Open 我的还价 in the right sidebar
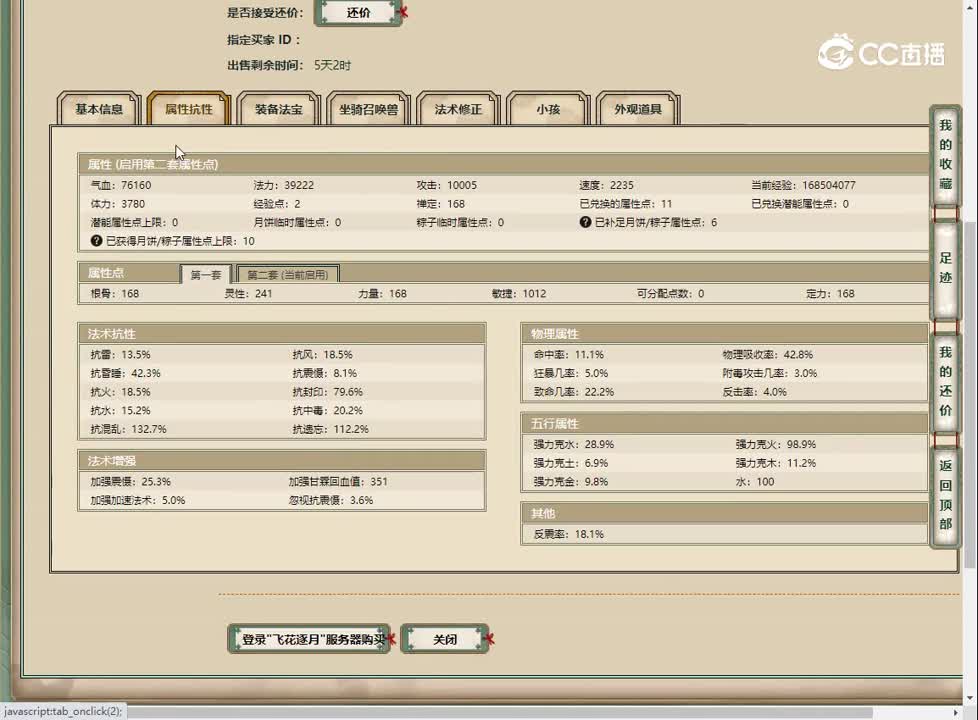Viewport: 978px width, 720px height. tap(945, 381)
